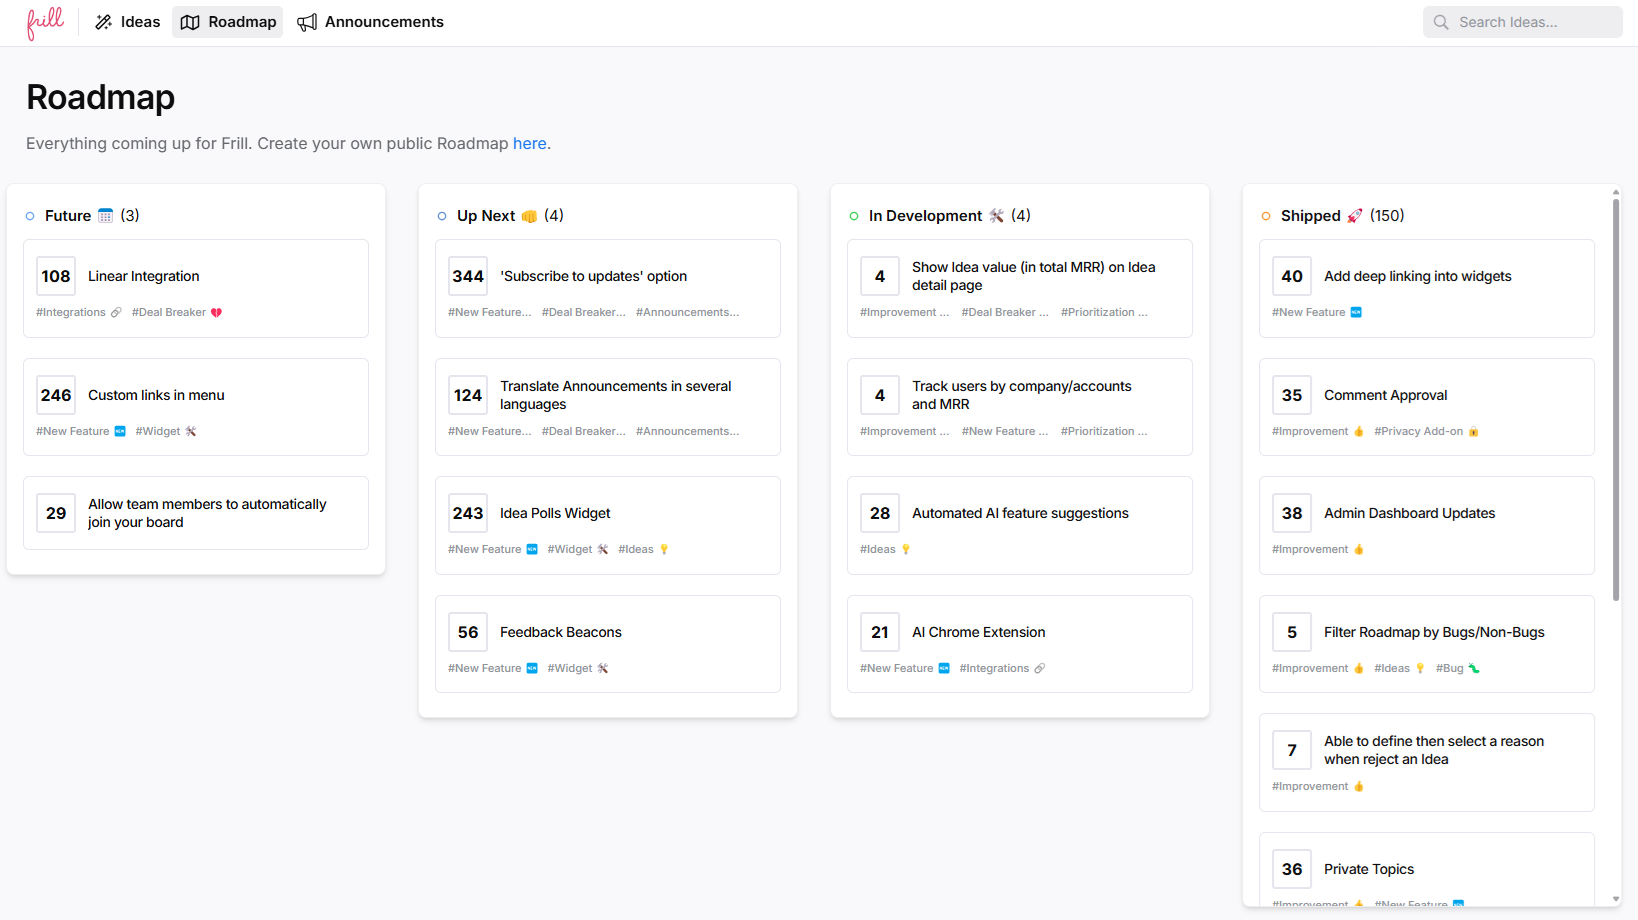Vote for Comment Approval (35)

point(1292,396)
